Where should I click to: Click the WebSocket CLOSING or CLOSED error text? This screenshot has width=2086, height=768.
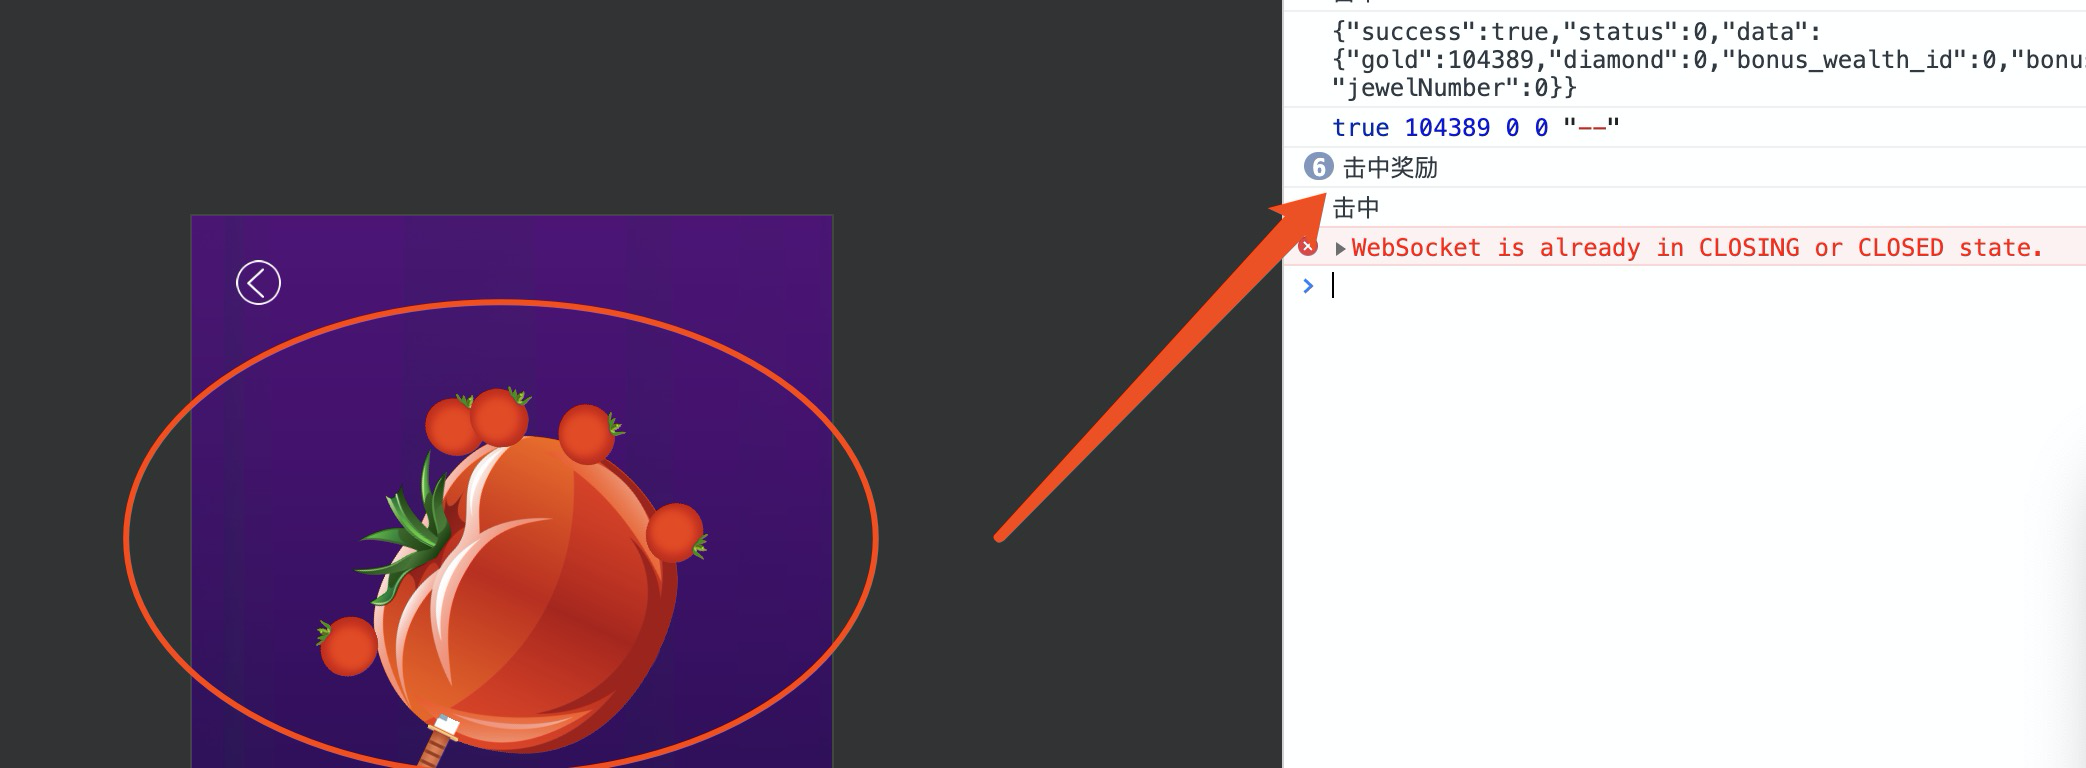(x=1697, y=248)
